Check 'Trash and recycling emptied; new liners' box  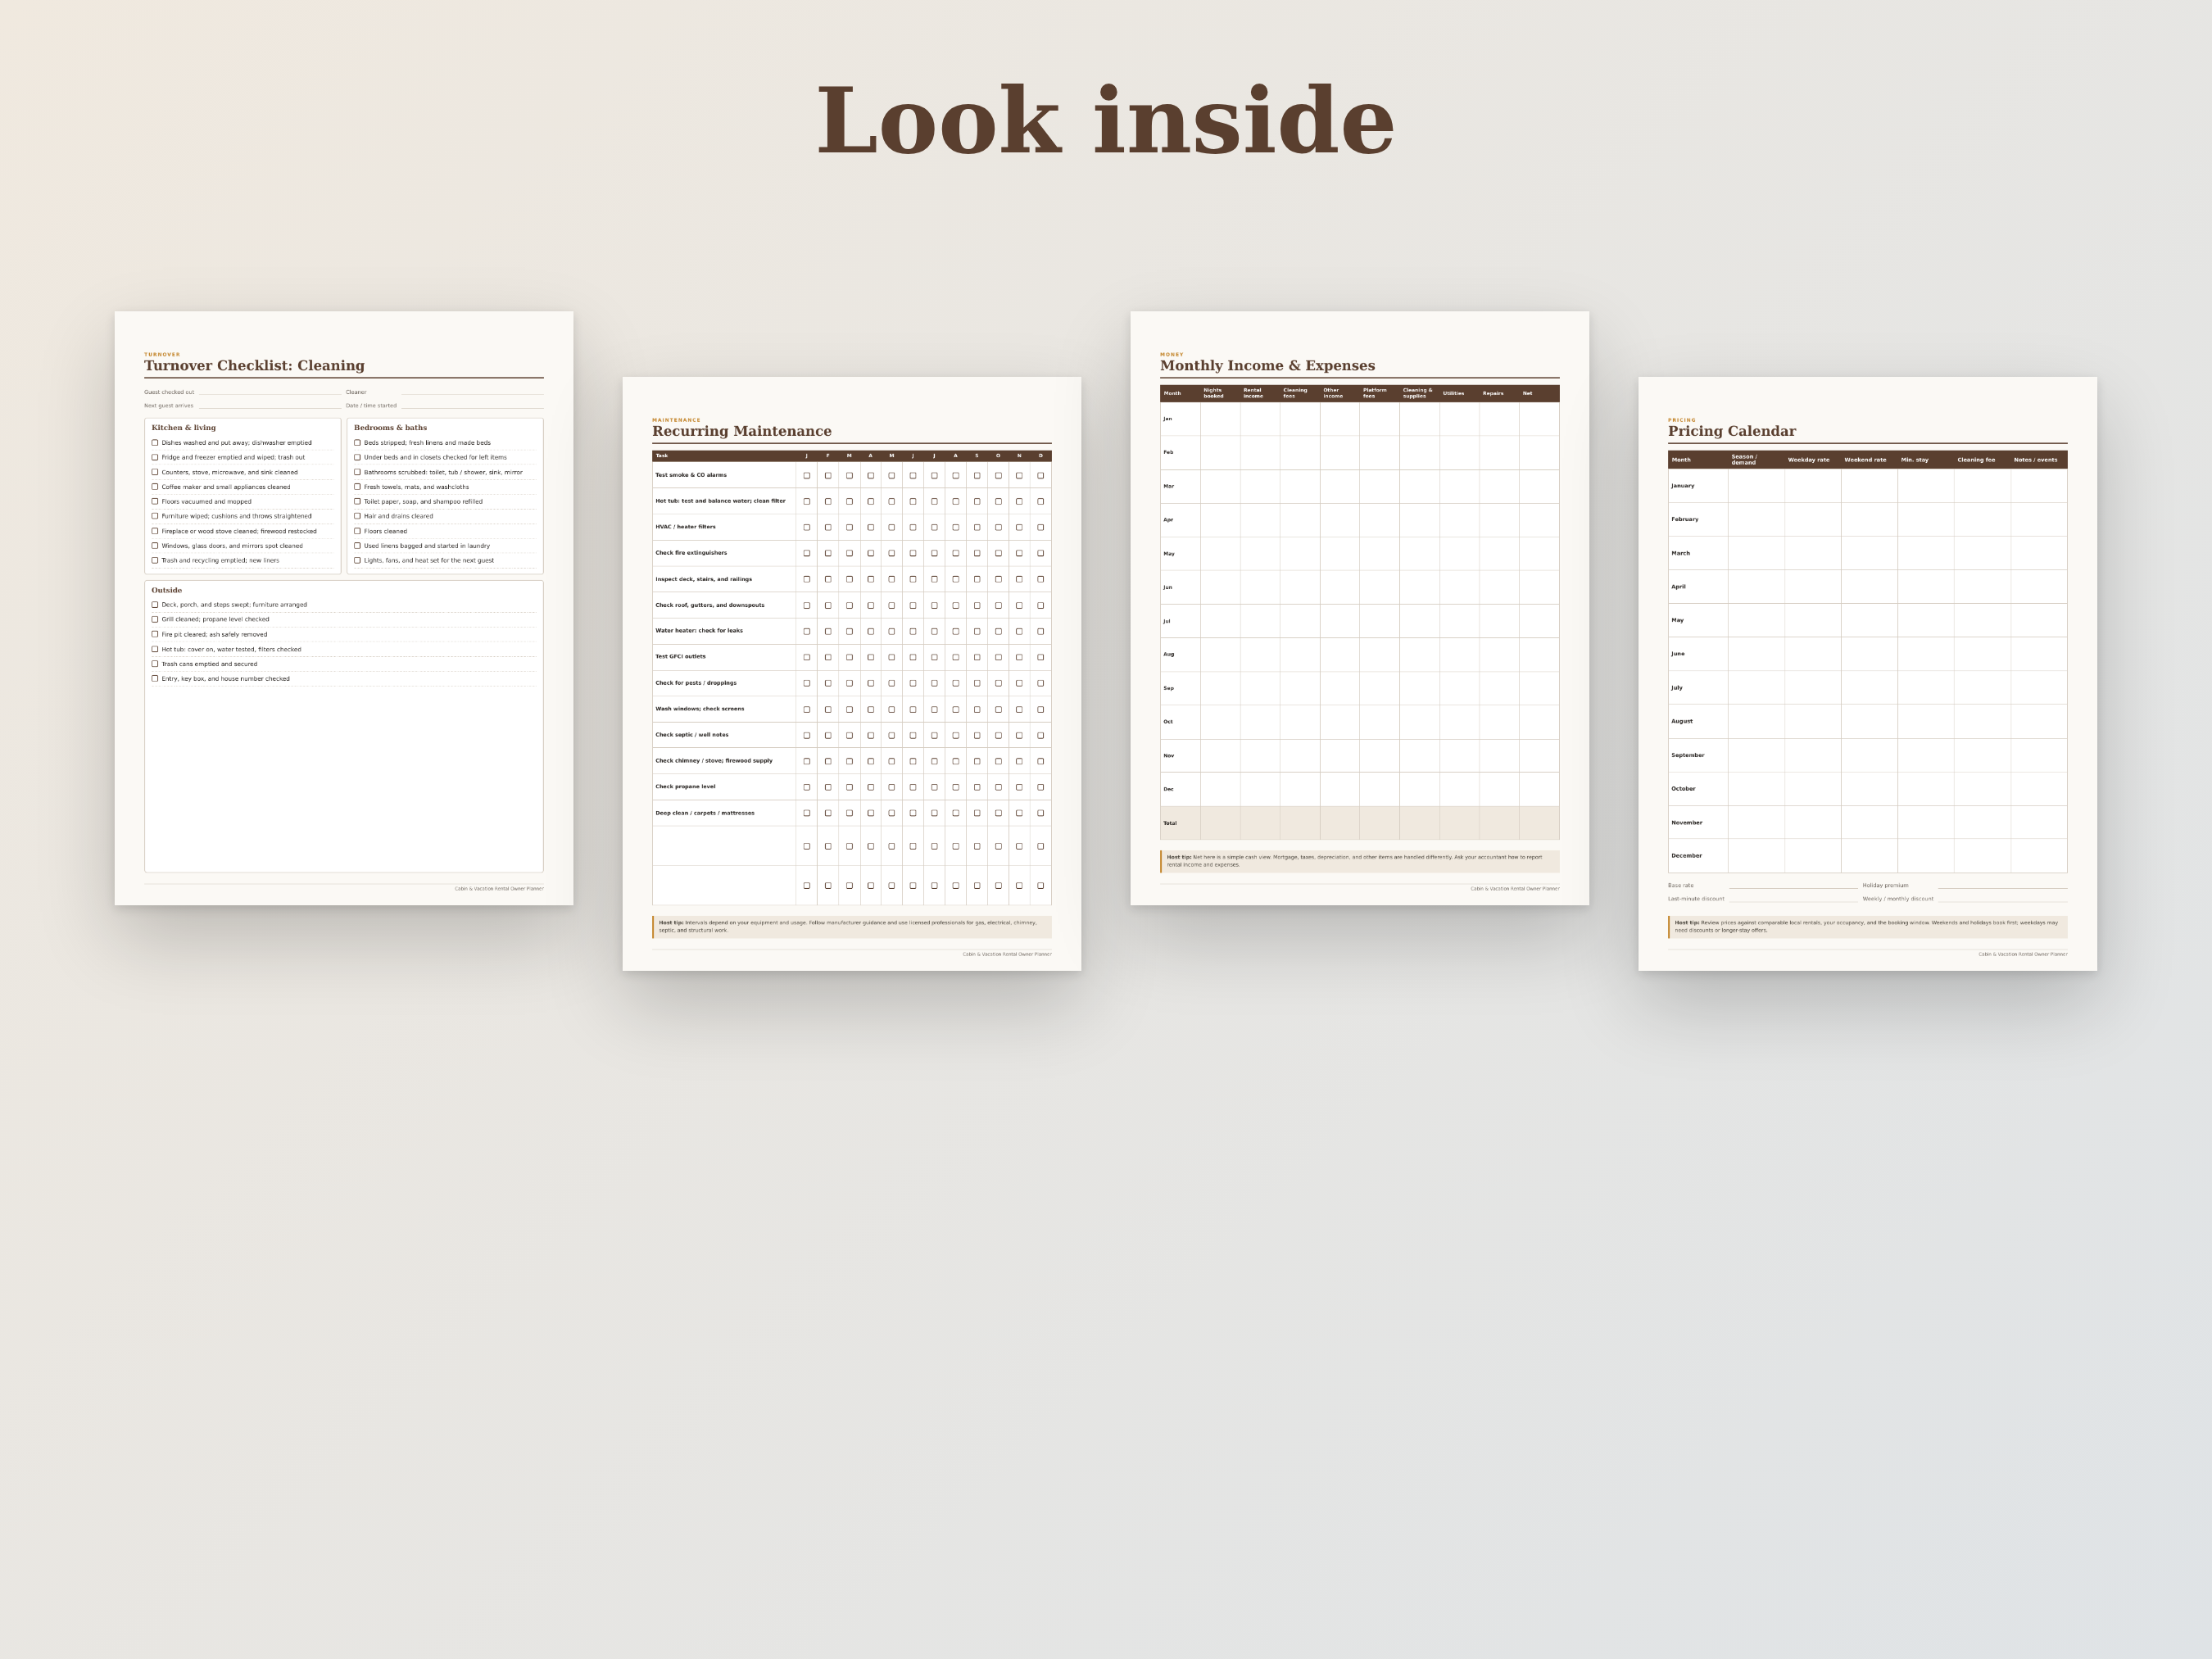pos(155,561)
